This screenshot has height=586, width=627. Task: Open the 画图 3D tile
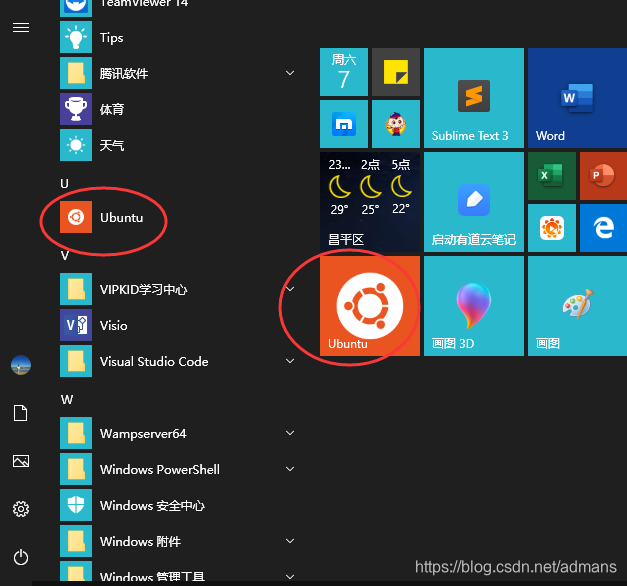[x=474, y=306]
